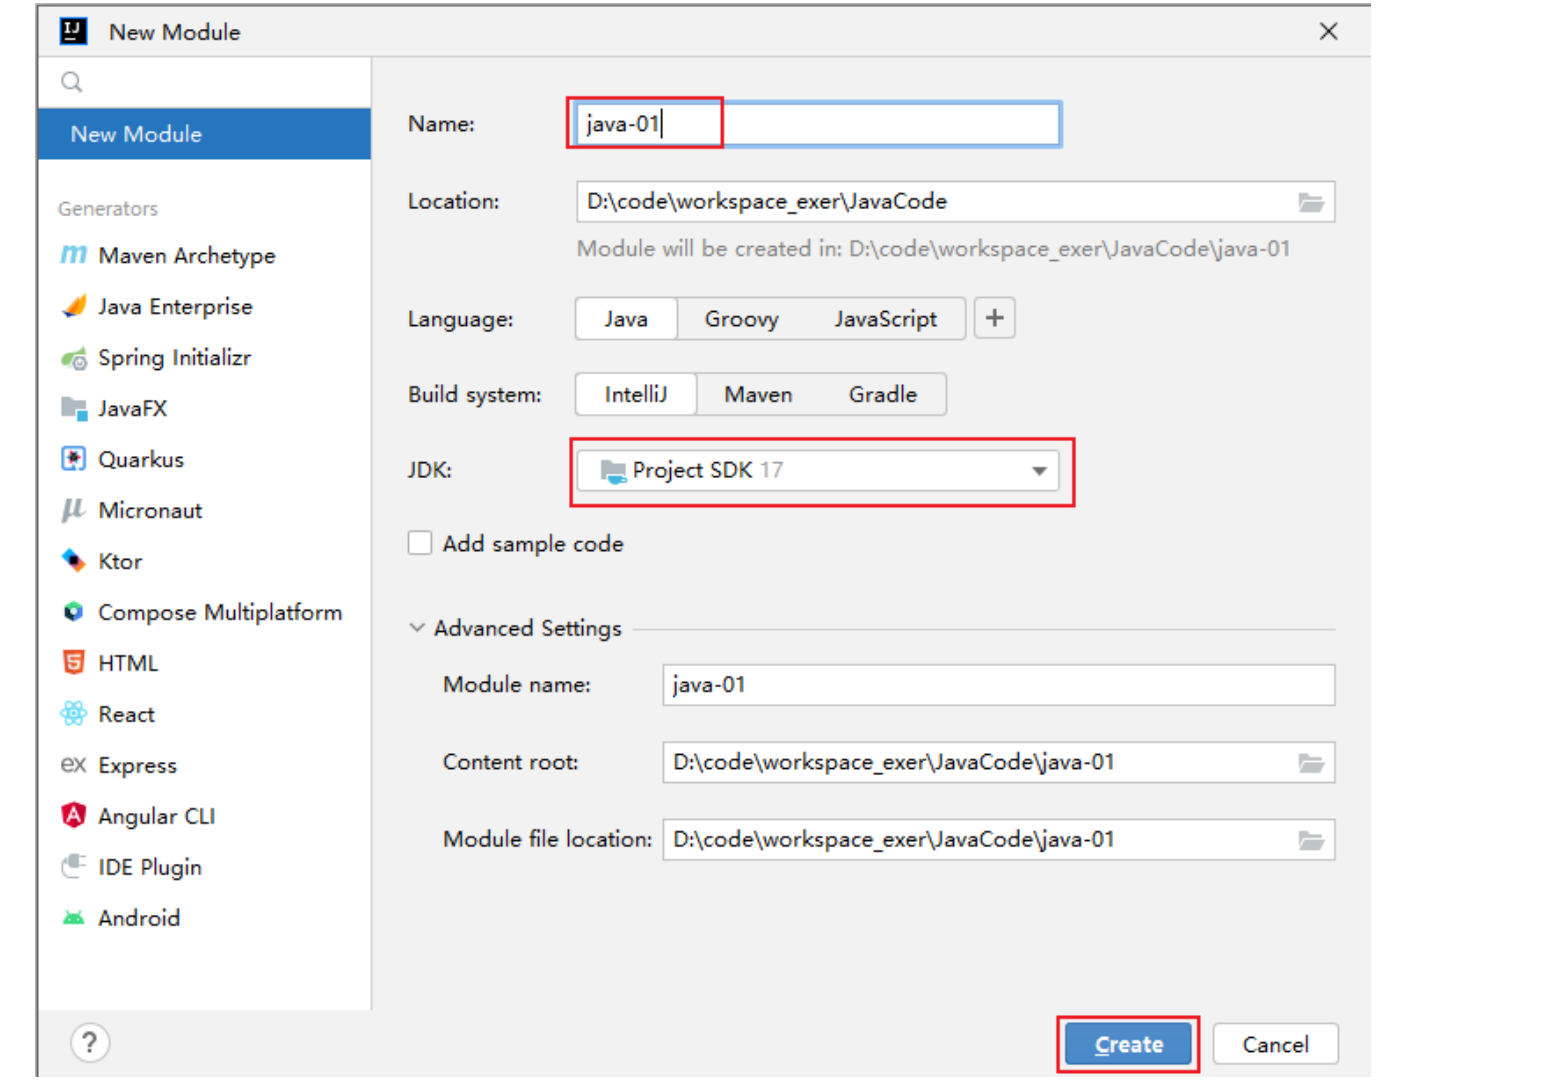Click the HTML5 shield icon
1548x1087 pixels.
pos(73,663)
